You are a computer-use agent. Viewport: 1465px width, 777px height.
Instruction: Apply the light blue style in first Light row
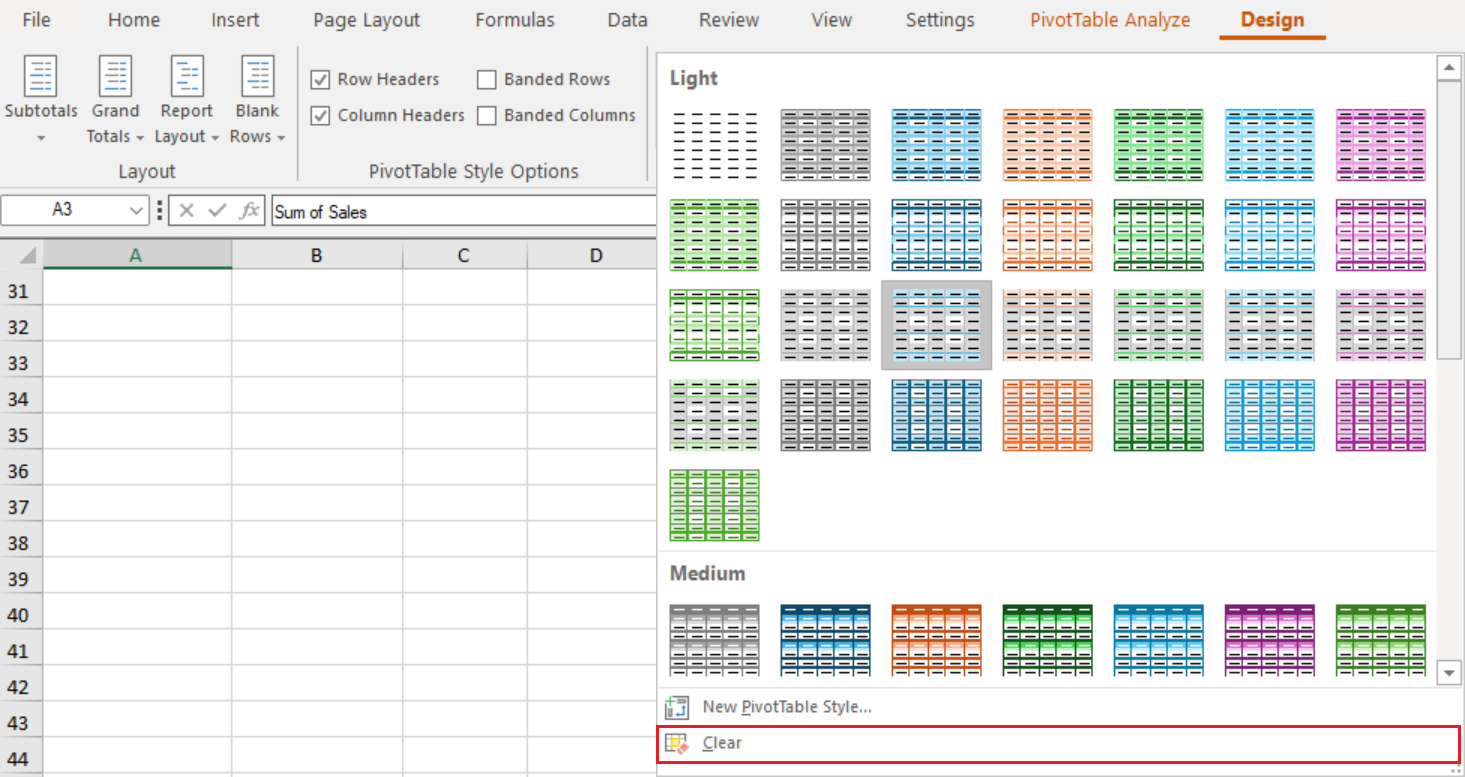click(x=1269, y=145)
